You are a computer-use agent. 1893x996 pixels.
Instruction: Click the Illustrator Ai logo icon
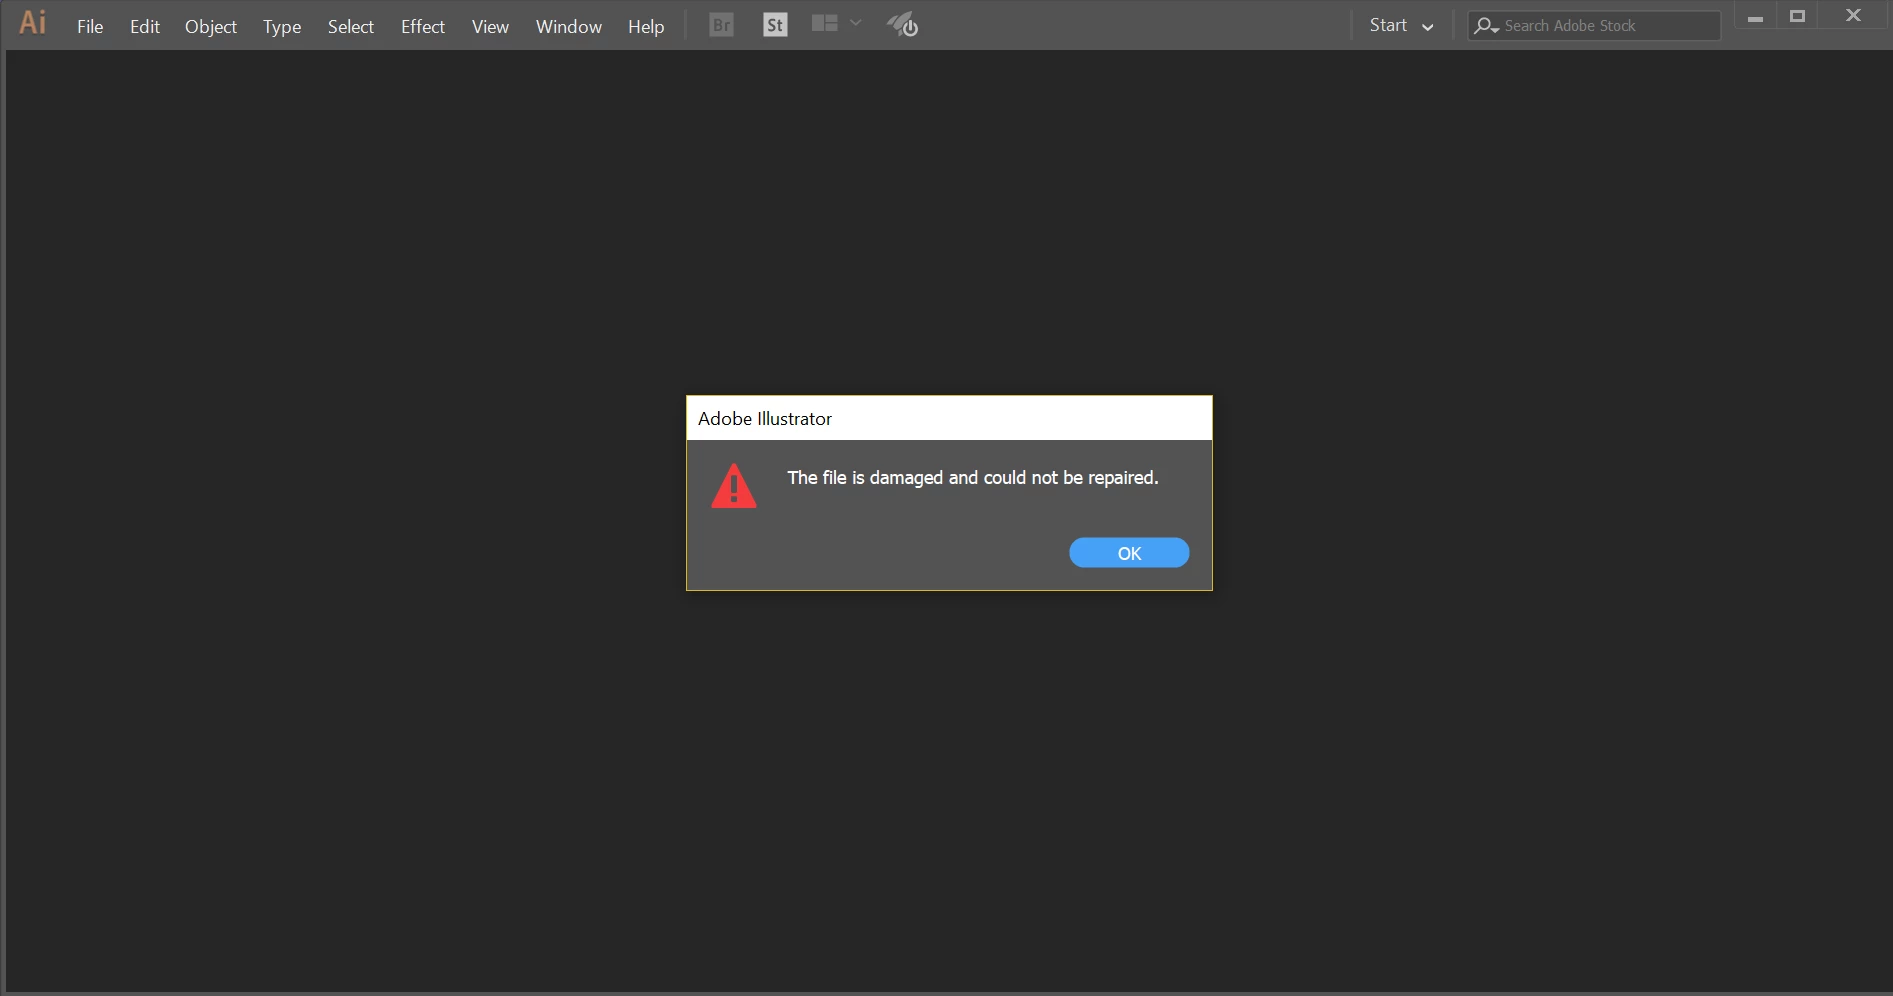point(33,23)
